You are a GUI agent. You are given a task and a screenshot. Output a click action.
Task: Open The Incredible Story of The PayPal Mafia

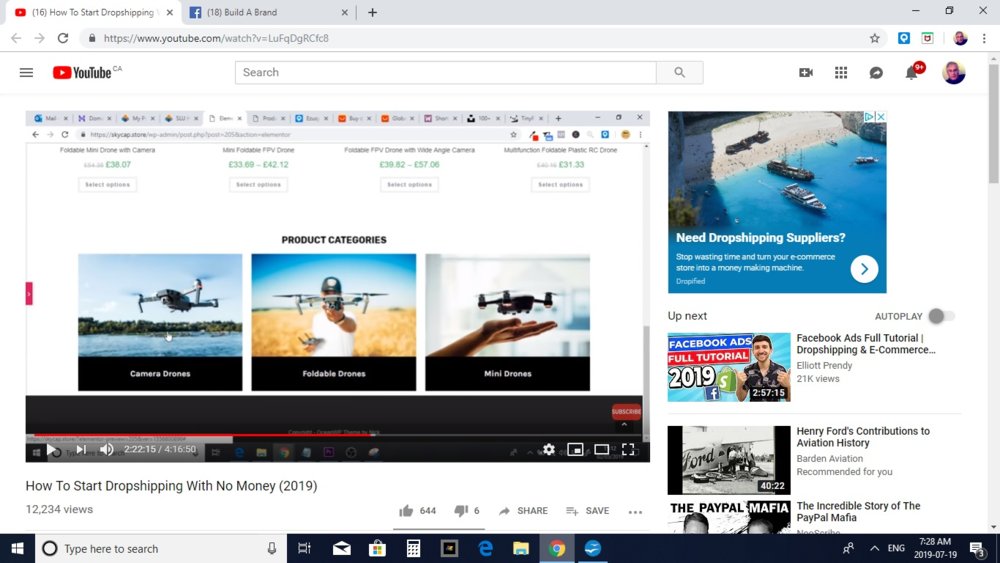click(858, 511)
